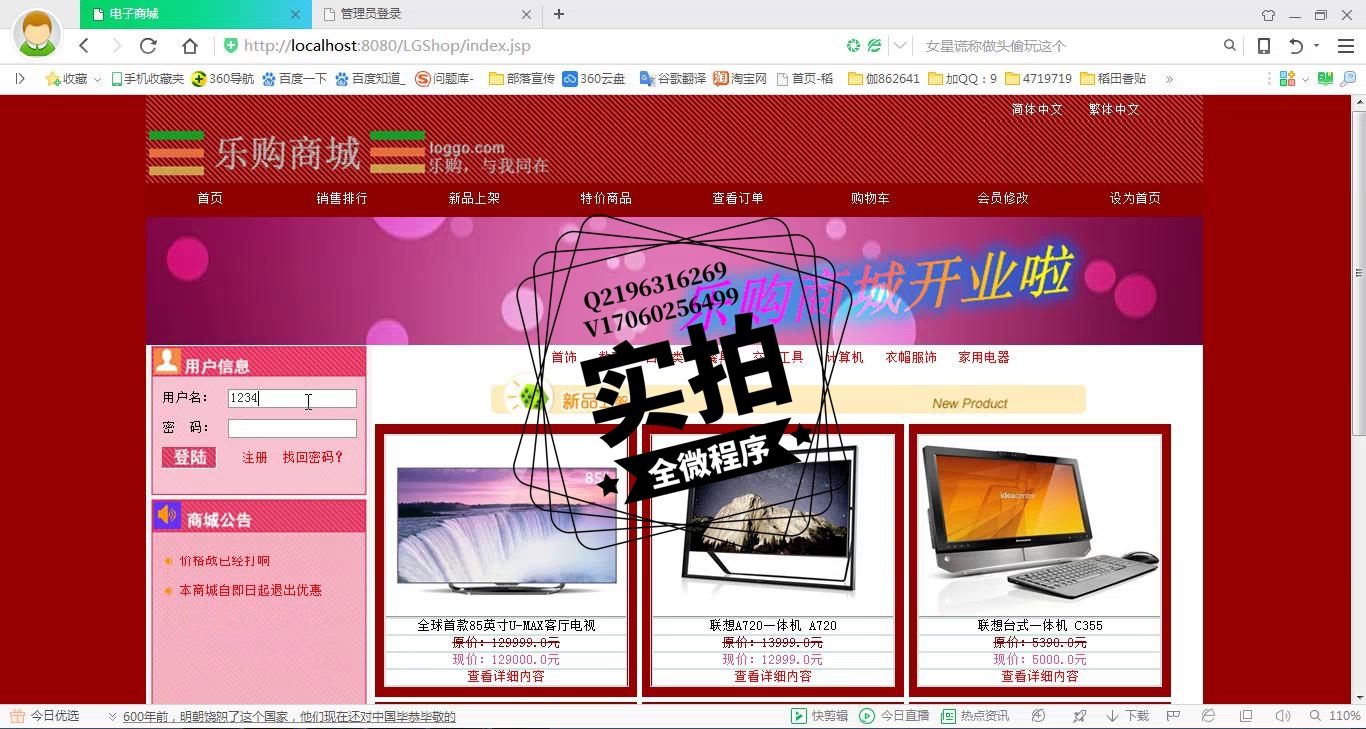Open the skin shirt icon in title bar
1366x729 pixels.
coord(1268,15)
